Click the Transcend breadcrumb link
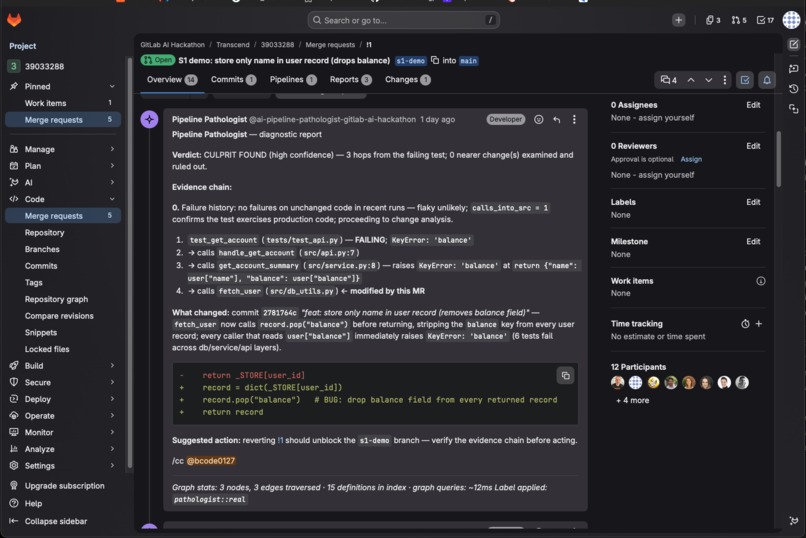This screenshot has height=538, width=806. (233, 45)
